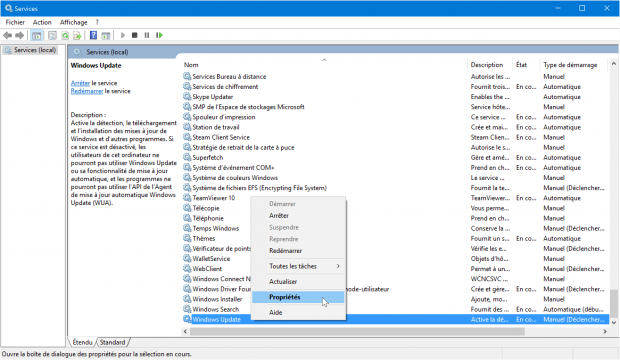Screen dimensions: 620x360
Task: Select the Windows Update service row
Action: (x=394, y=319)
